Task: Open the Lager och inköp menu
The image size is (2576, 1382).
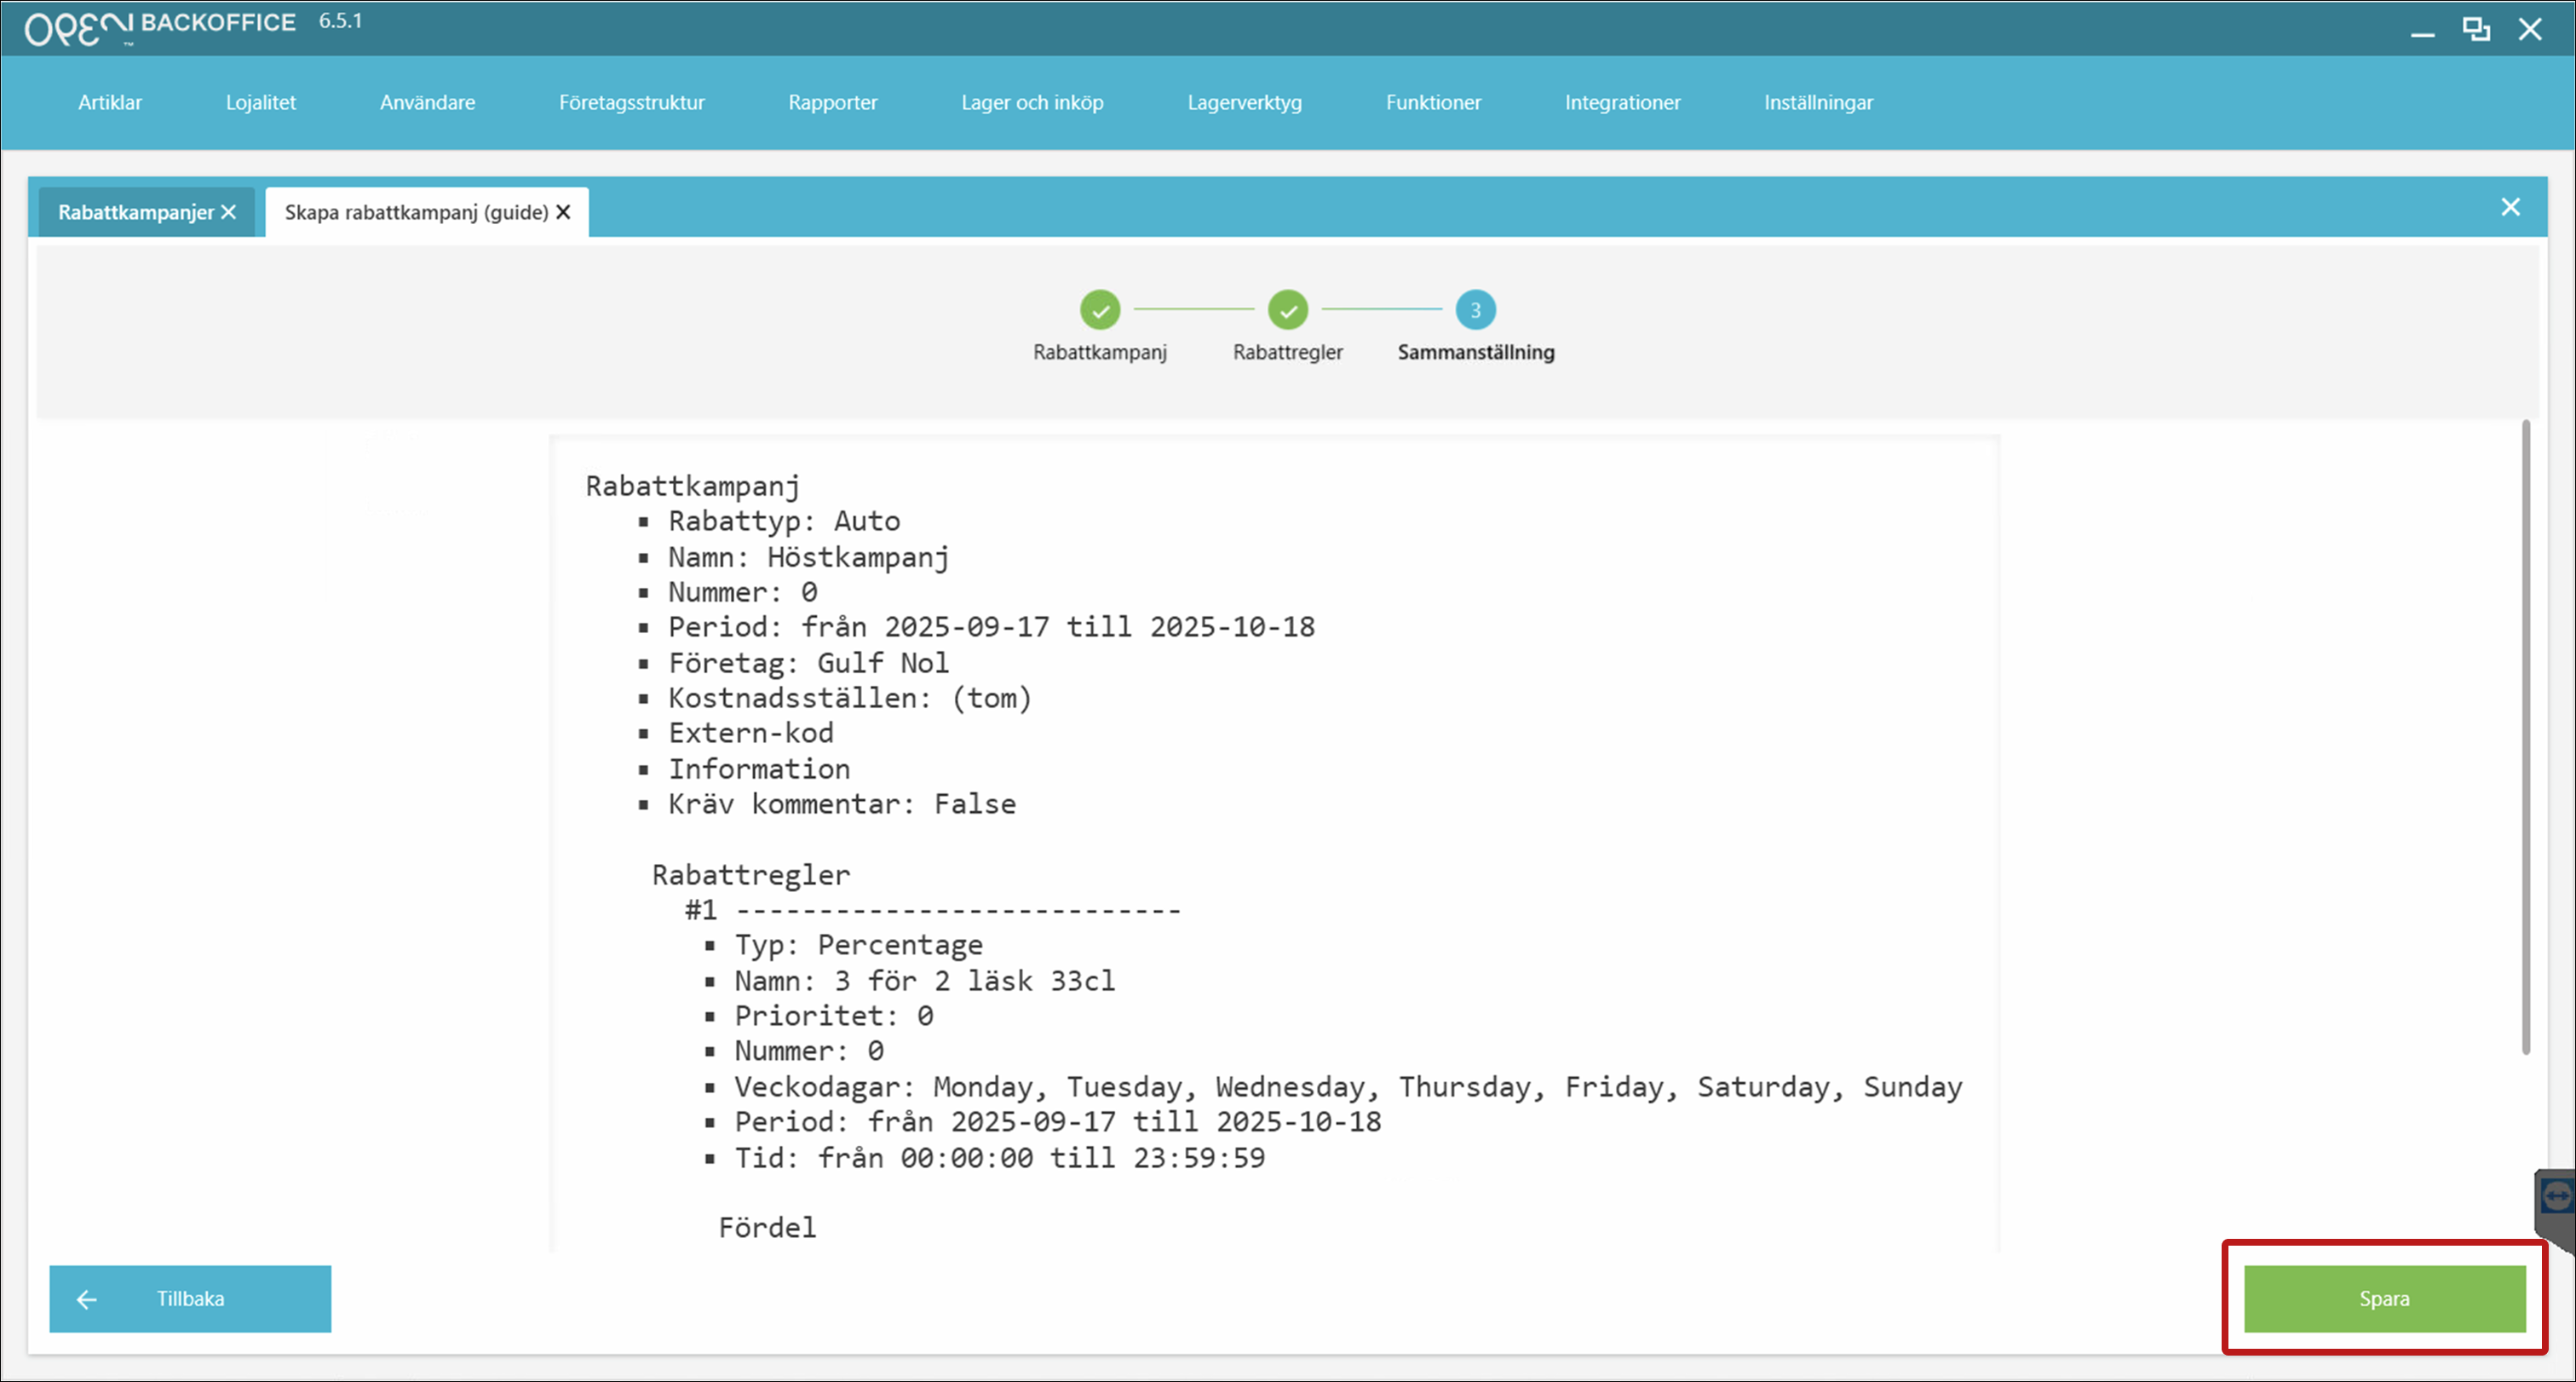Action: tap(1032, 102)
